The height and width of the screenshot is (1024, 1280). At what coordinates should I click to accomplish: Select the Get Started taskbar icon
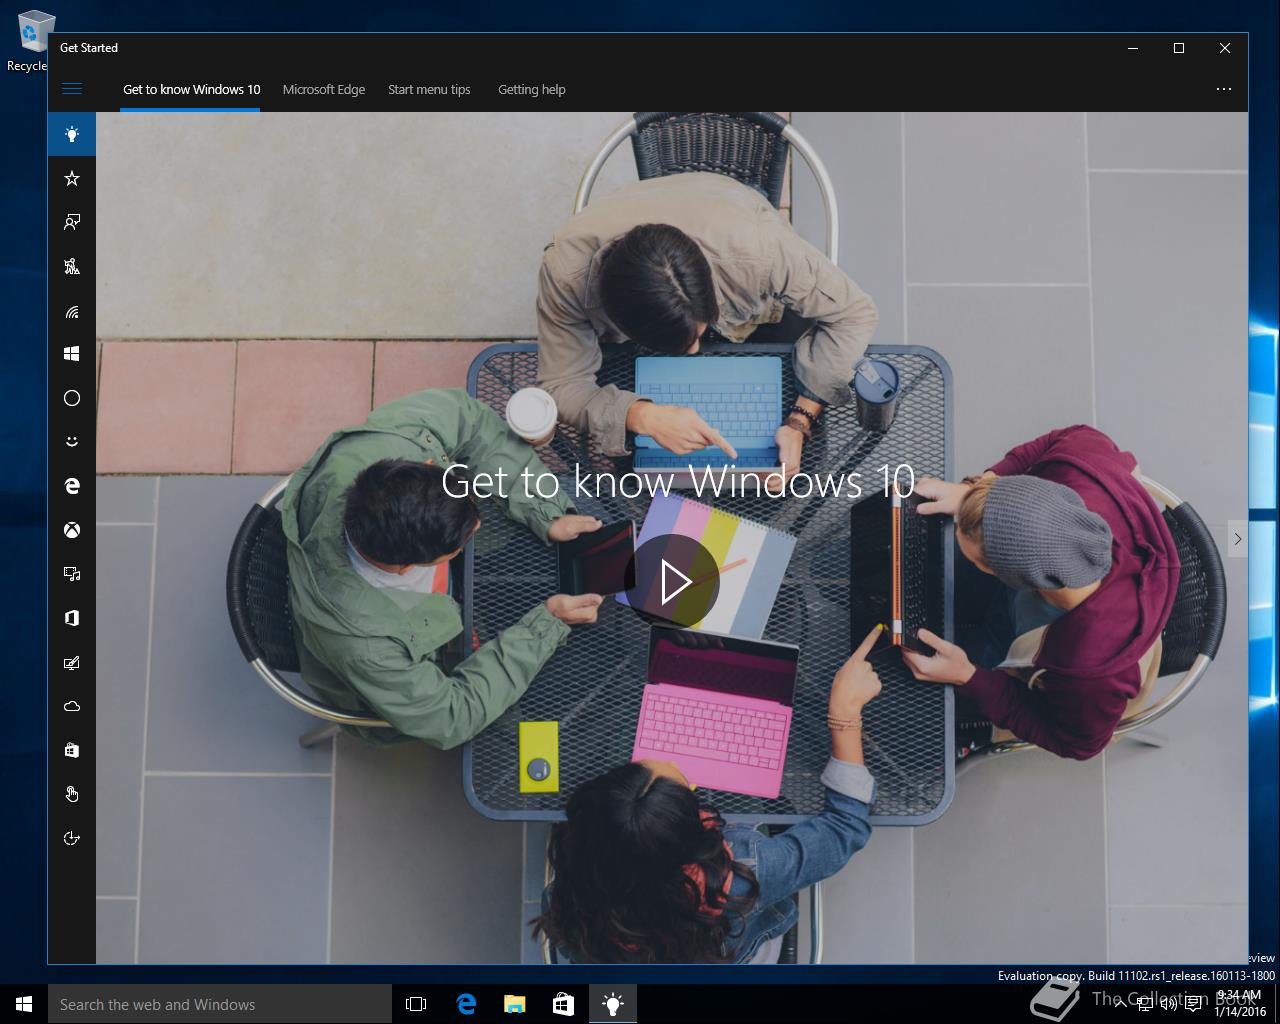[x=613, y=1004]
